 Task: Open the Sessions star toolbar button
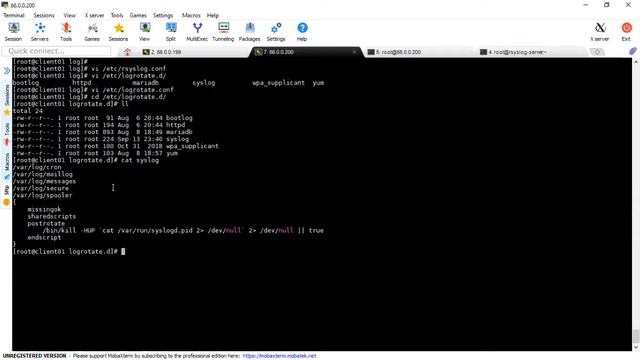pos(118,32)
